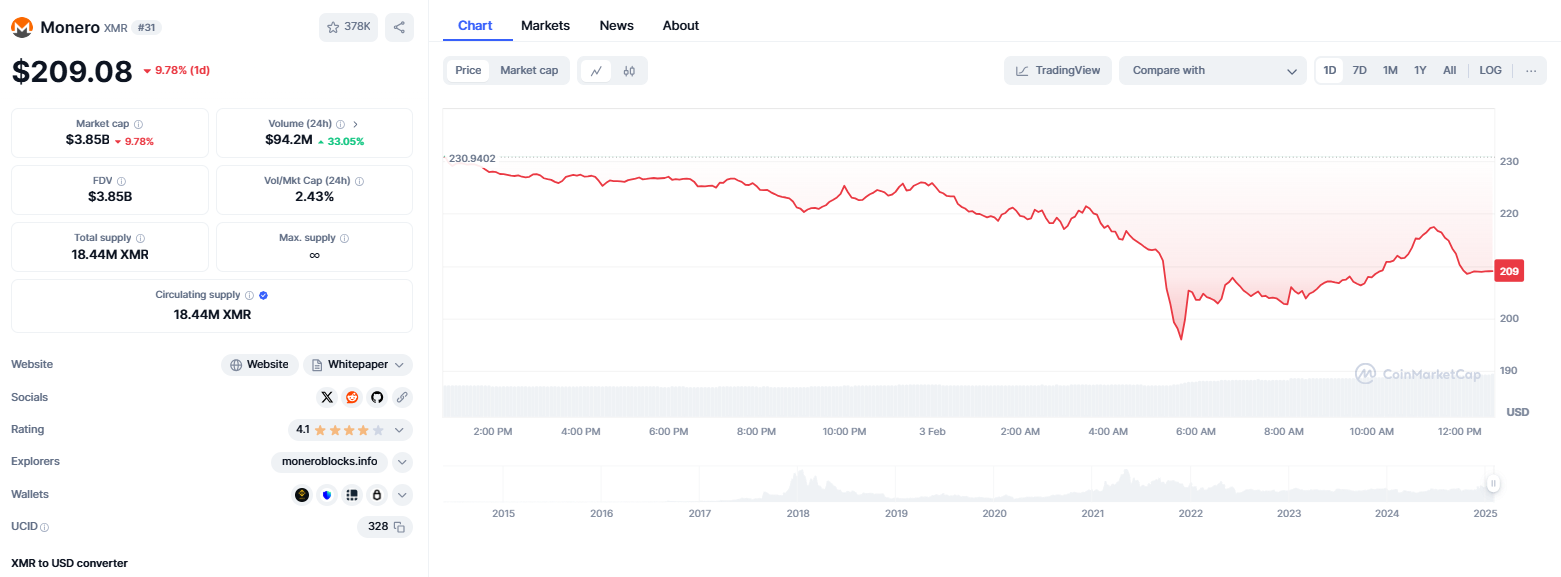This screenshot has height=577, width=1561.
Task: Click UCID info icon
Action: [44, 527]
